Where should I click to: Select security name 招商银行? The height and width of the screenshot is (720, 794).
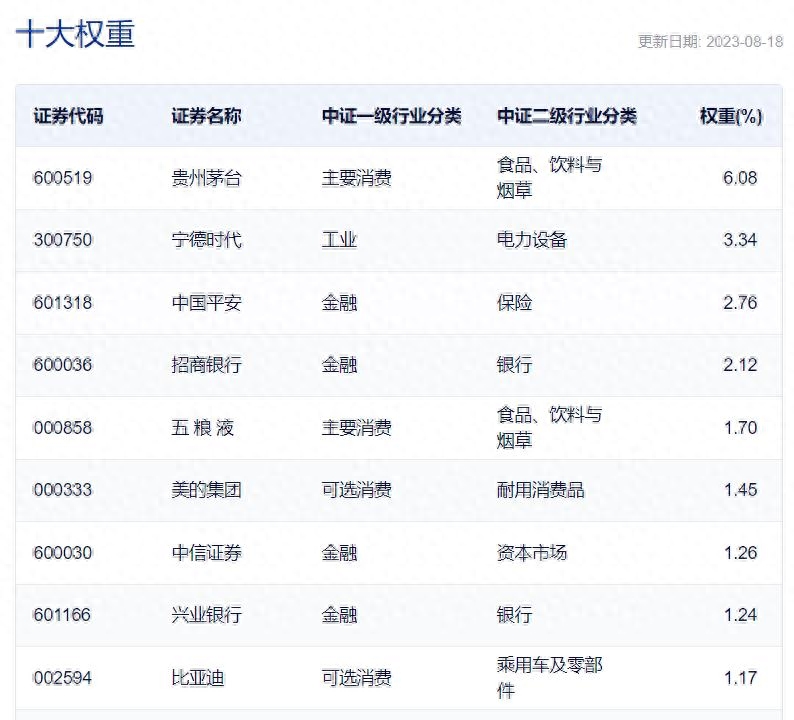point(206,365)
